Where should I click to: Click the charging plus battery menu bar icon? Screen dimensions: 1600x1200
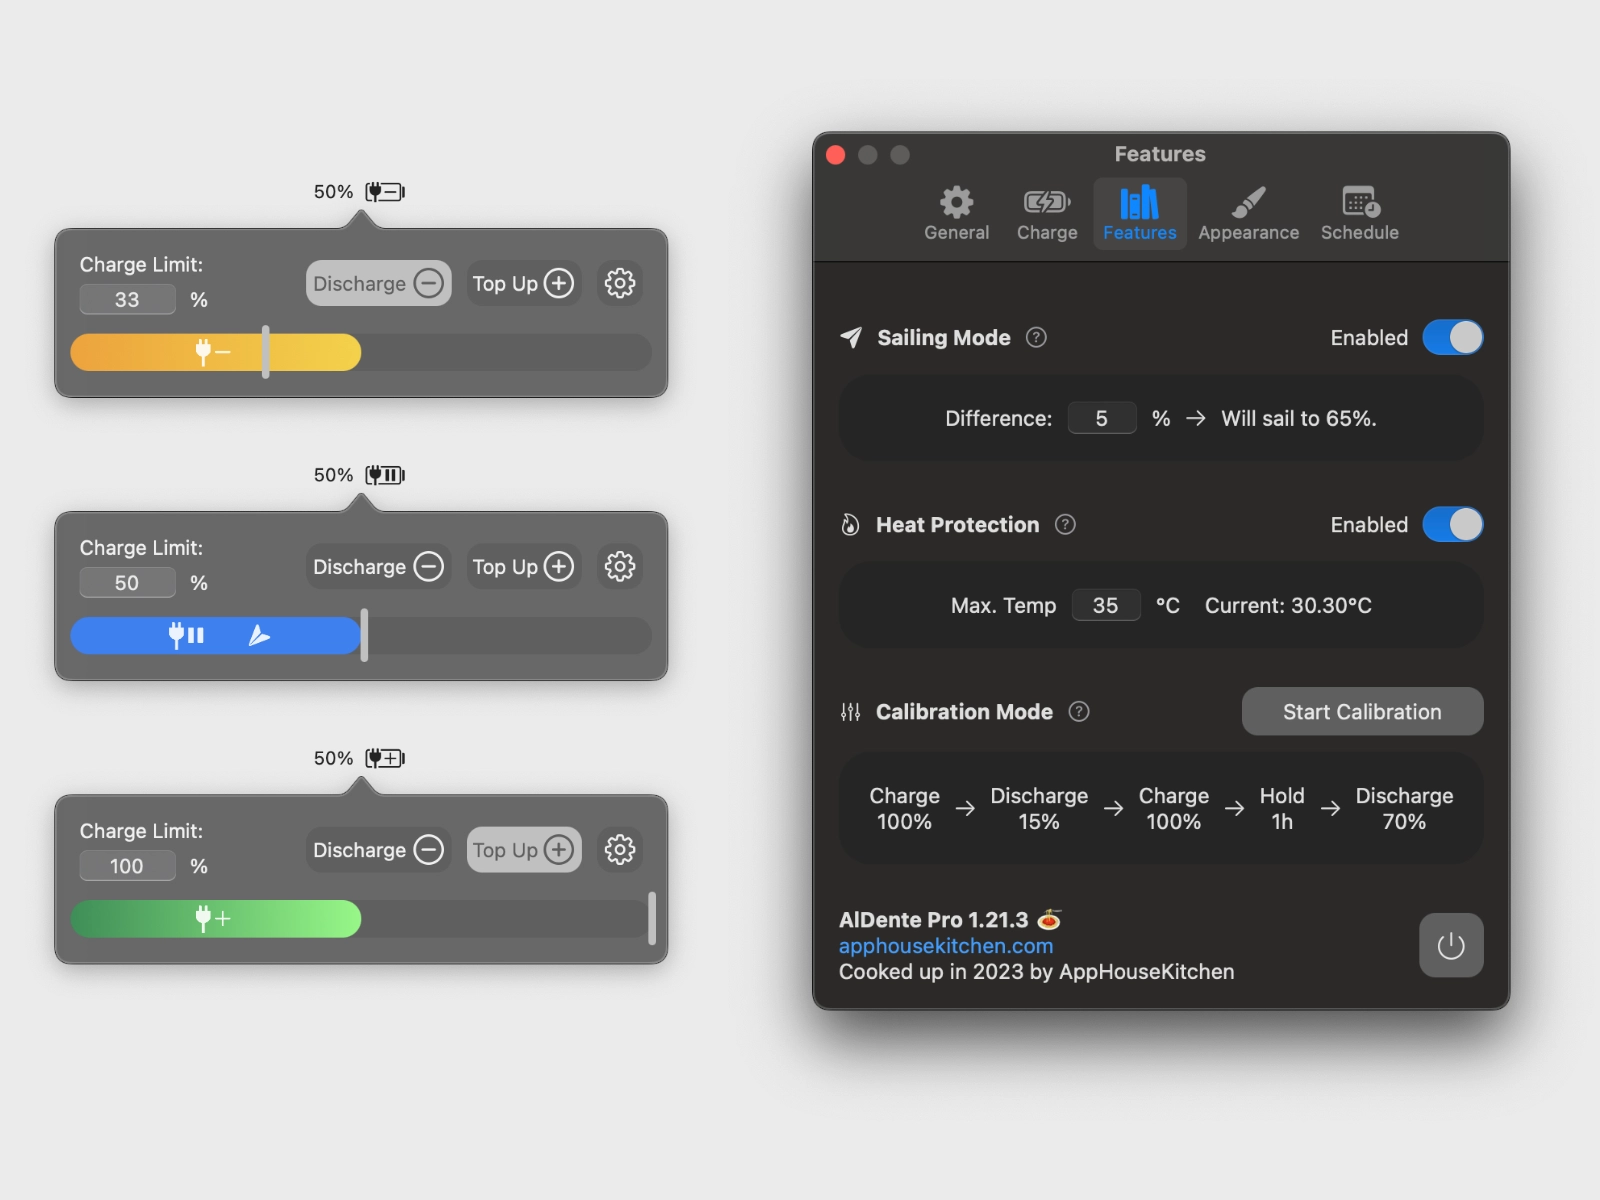click(385, 758)
